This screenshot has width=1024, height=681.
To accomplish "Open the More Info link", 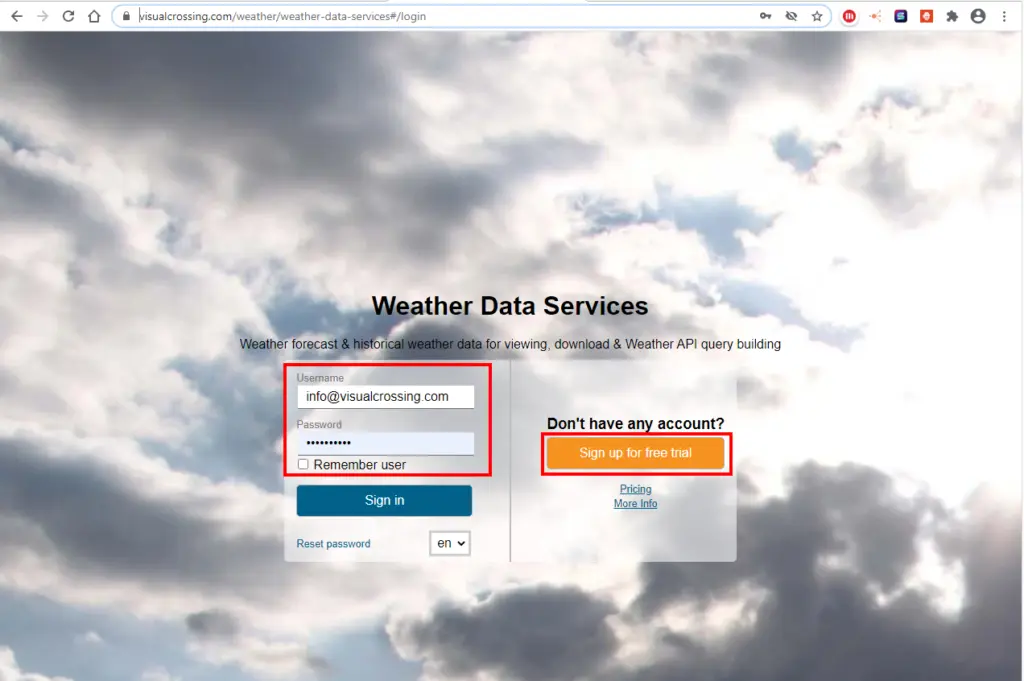I will pyautogui.click(x=635, y=504).
